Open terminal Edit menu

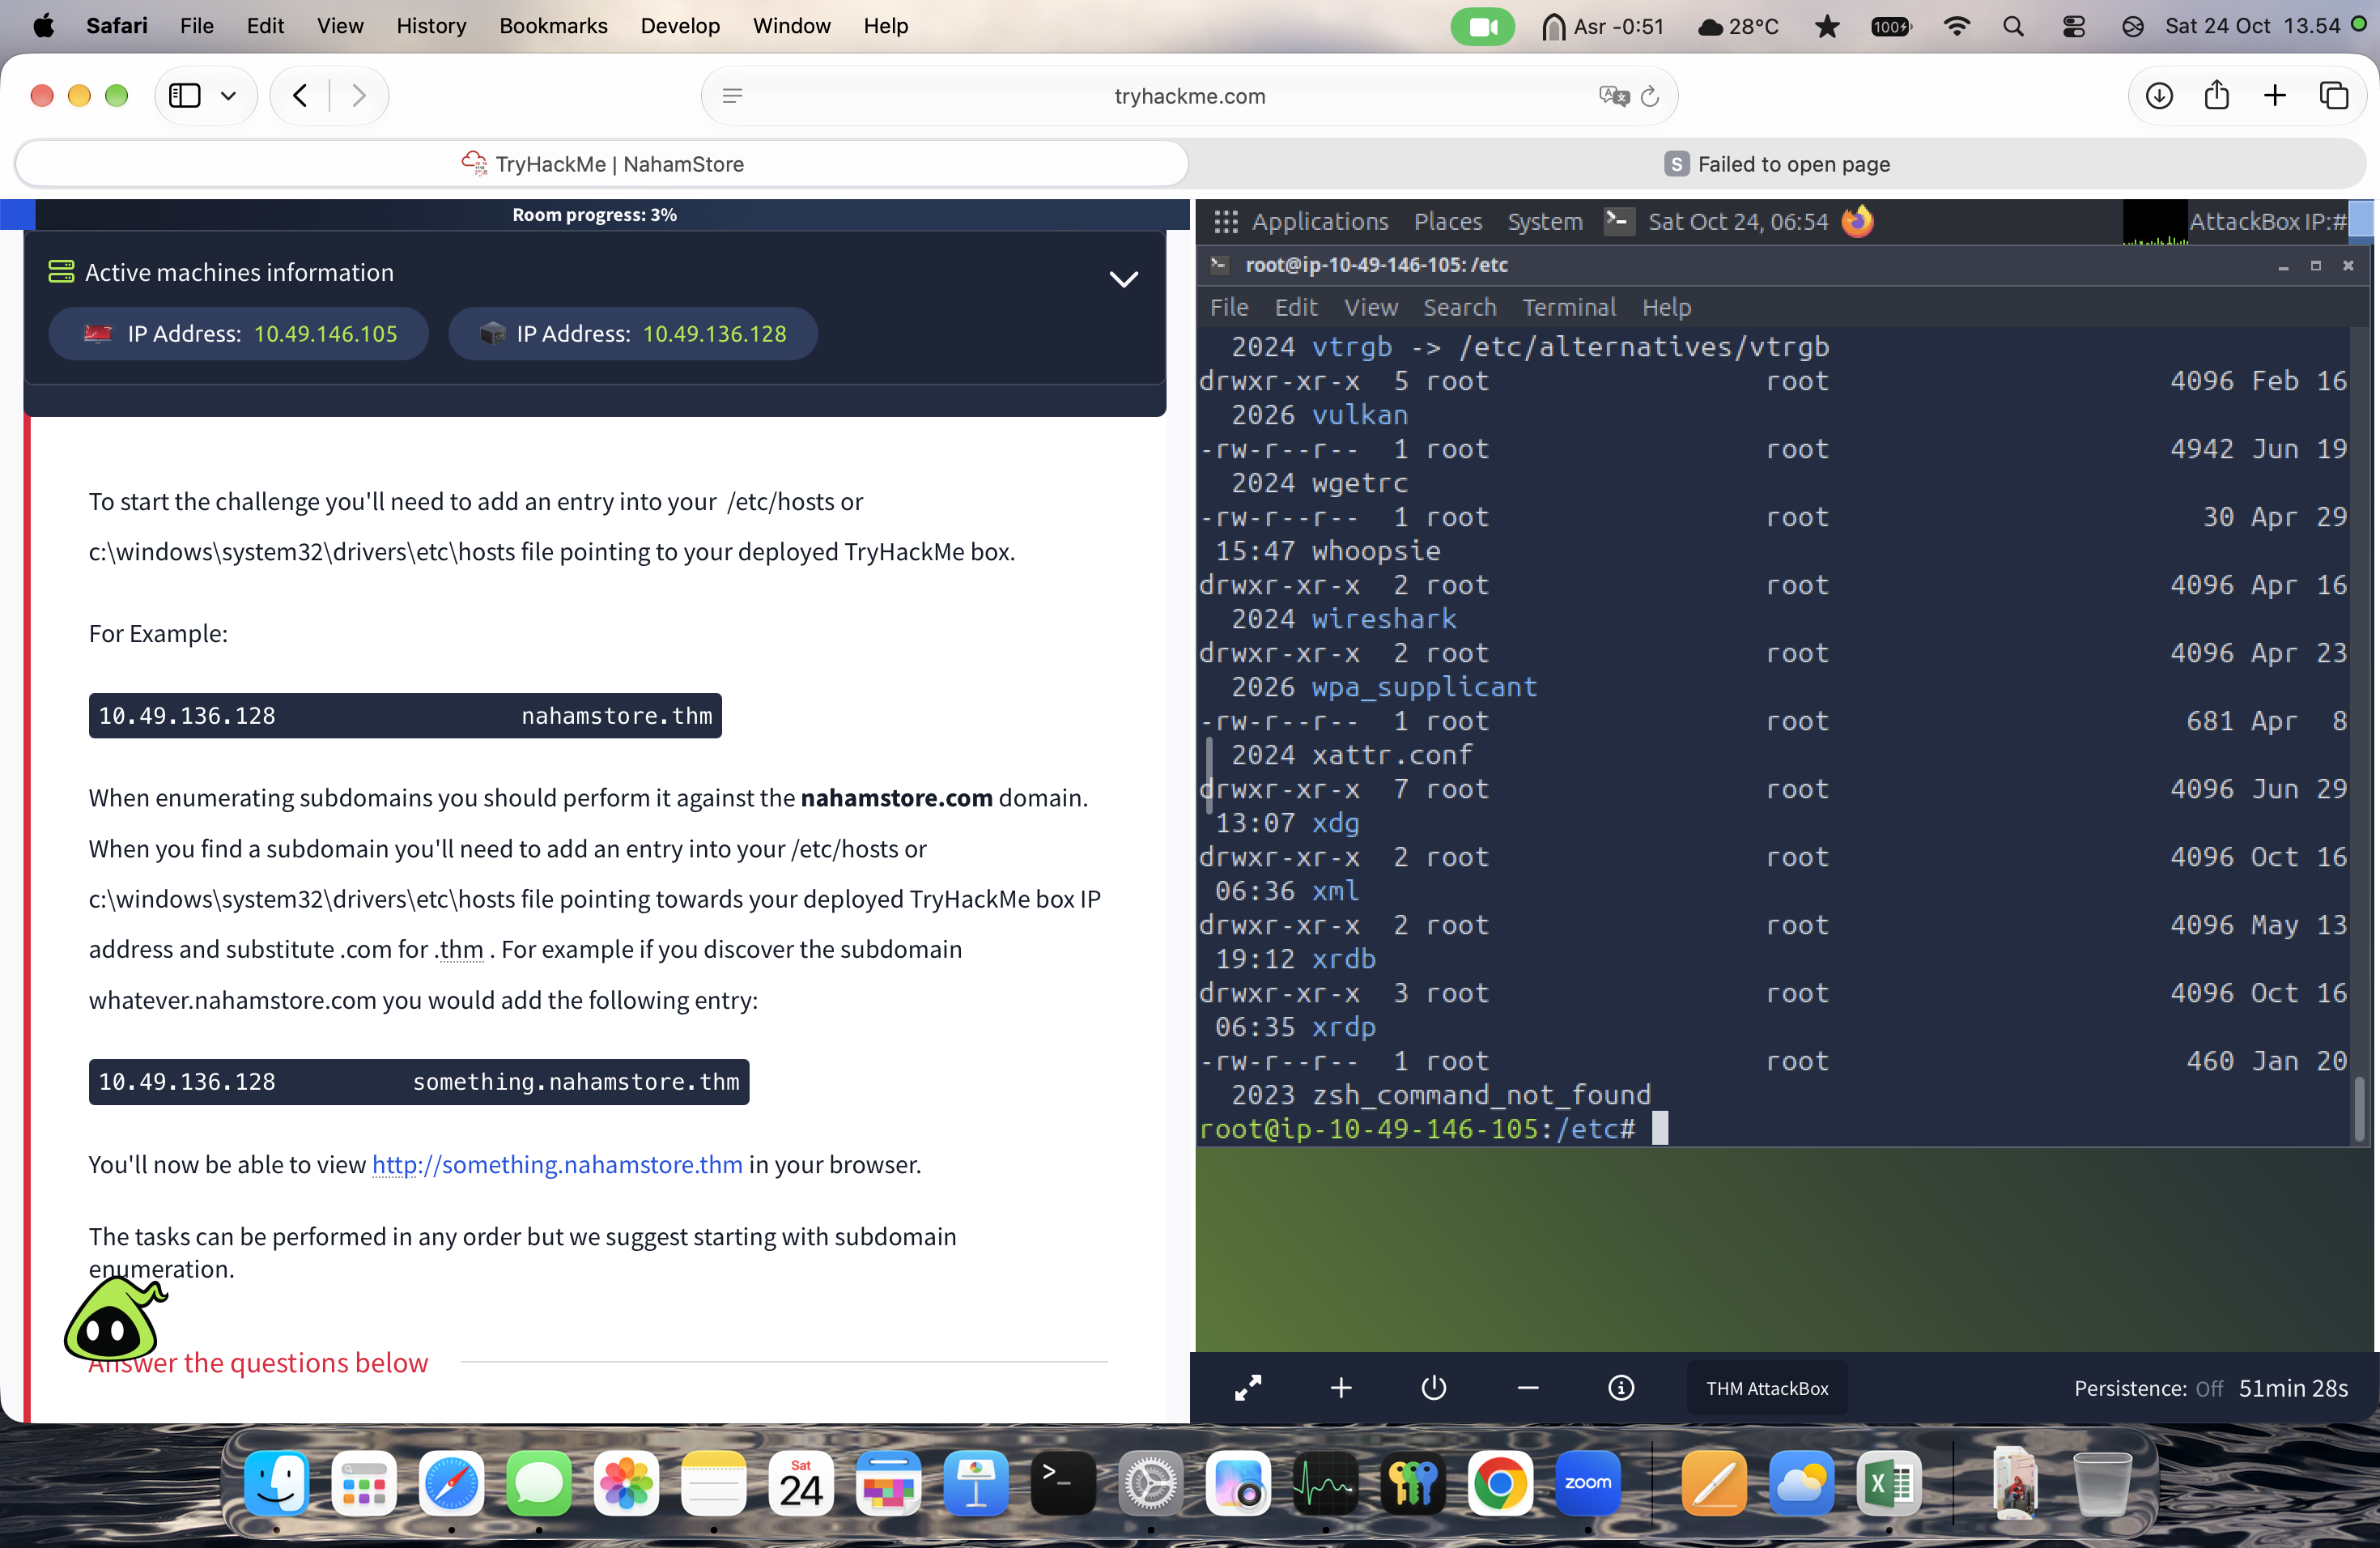[x=1296, y=307]
